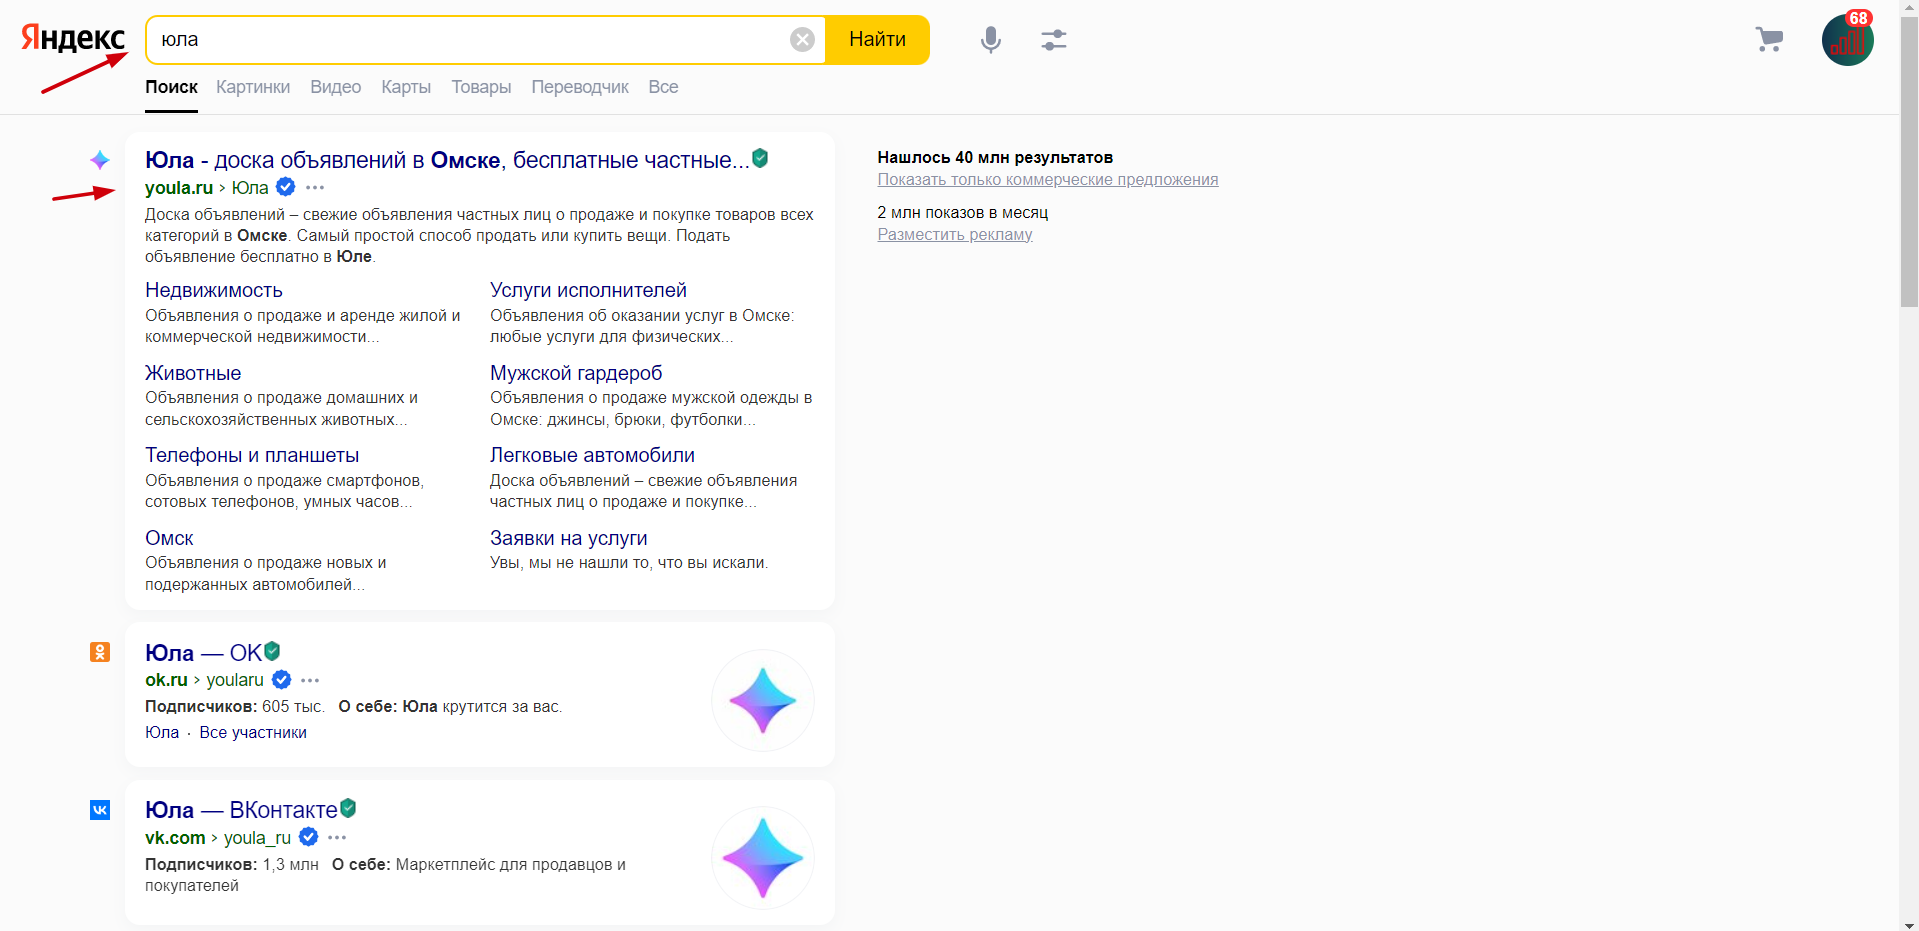
Task: Open the Юла logo thumbnail in vk.com result
Action: click(x=763, y=858)
